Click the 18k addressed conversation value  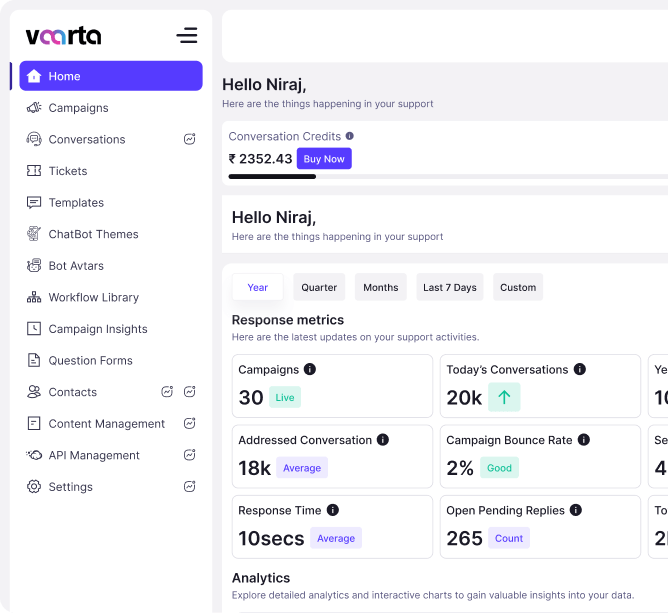[x=254, y=468]
